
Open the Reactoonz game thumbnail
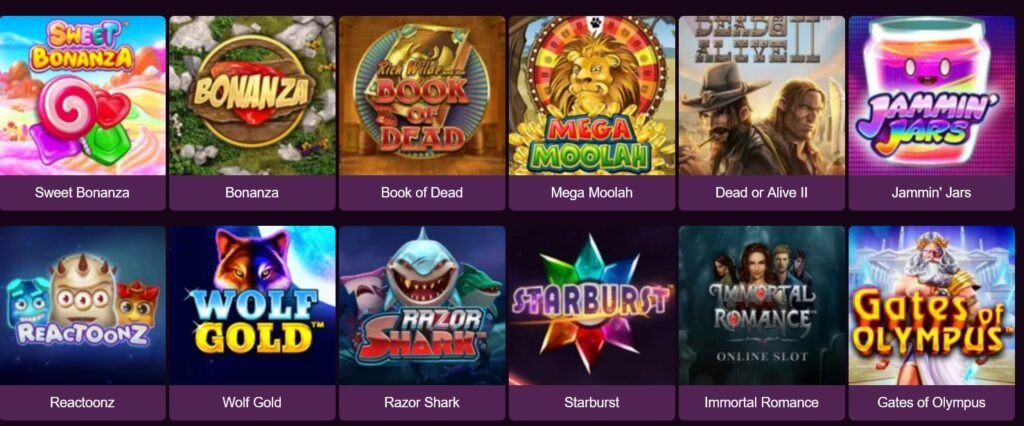tap(82, 306)
